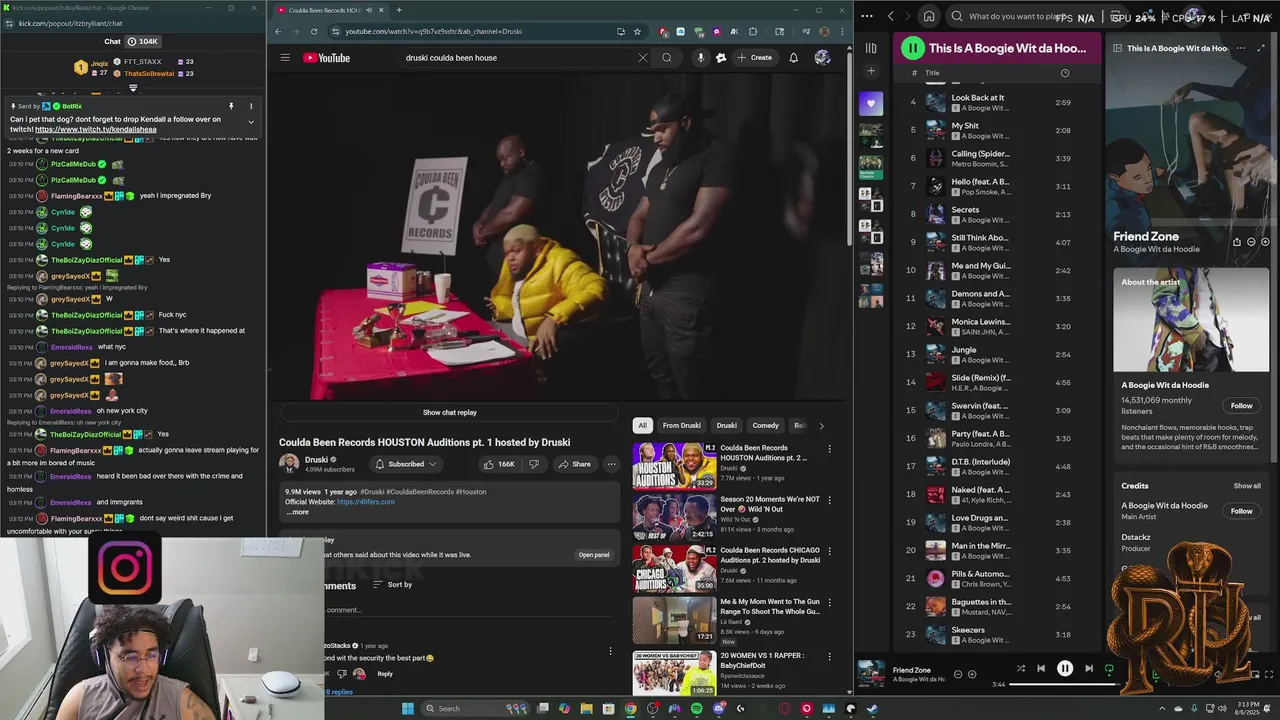Click Show all in Credits section
The height and width of the screenshot is (720, 1280).
pyautogui.click(x=1247, y=486)
